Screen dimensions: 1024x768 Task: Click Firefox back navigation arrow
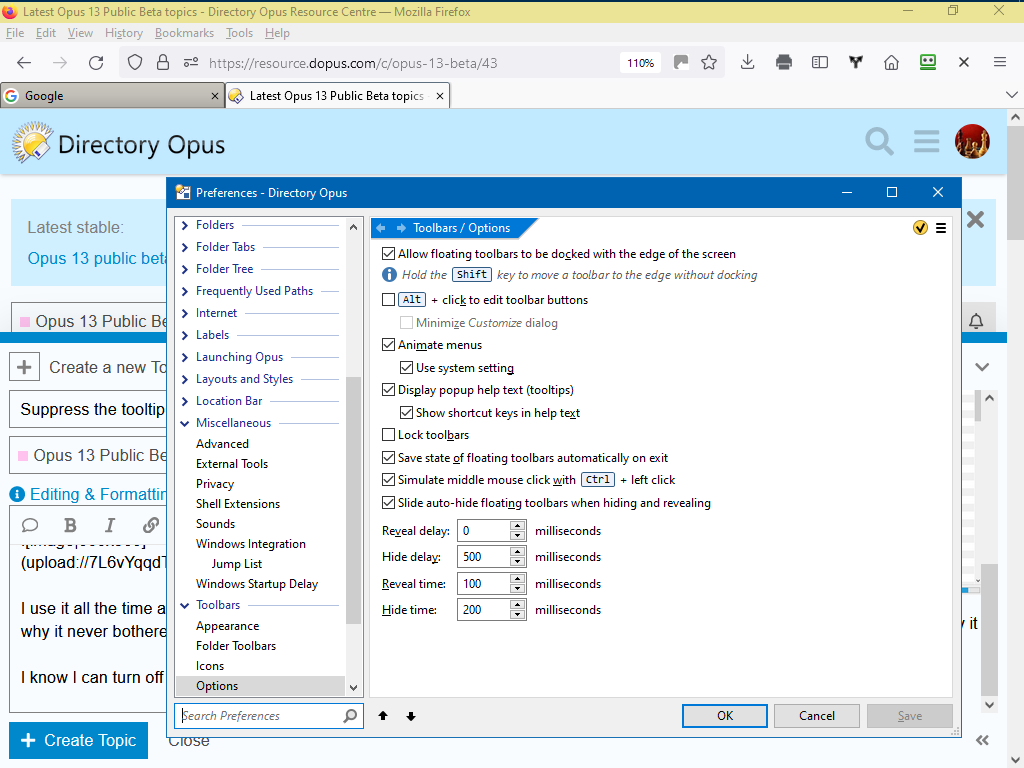pyautogui.click(x=24, y=63)
